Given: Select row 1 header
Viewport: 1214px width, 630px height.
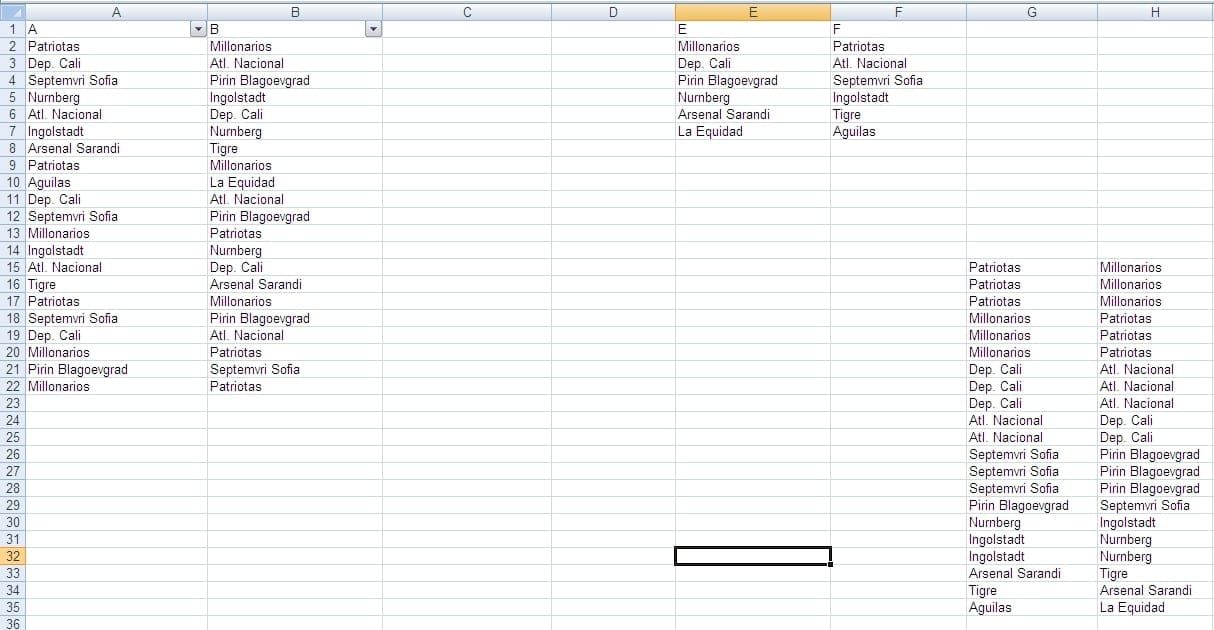Looking at the screenshot, I should tap(12, 29).
